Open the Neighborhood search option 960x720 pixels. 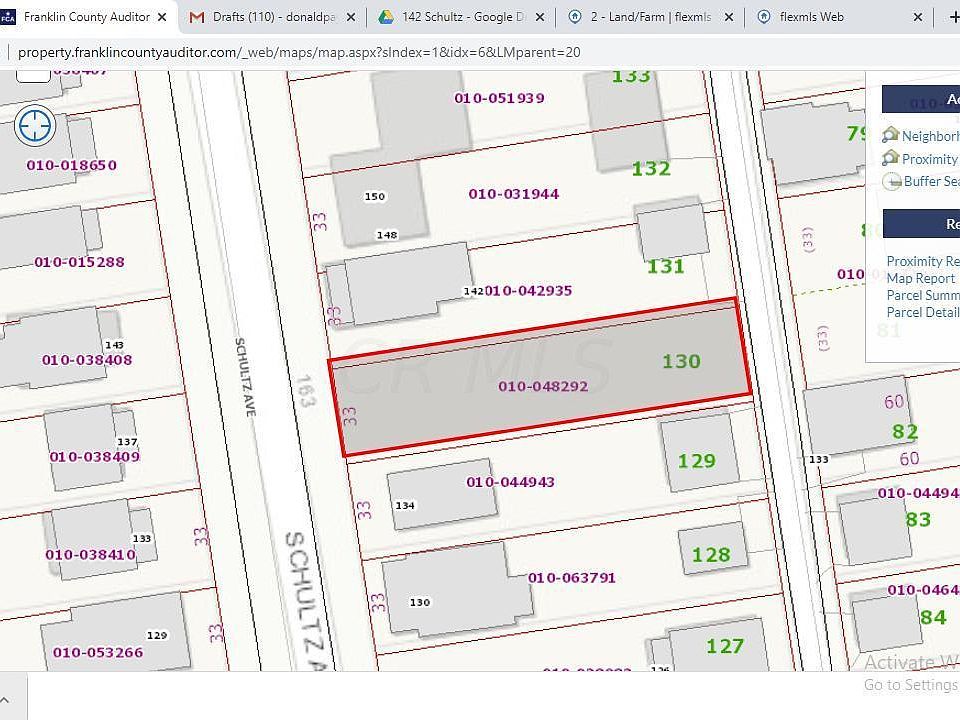[x=930, y=136]
